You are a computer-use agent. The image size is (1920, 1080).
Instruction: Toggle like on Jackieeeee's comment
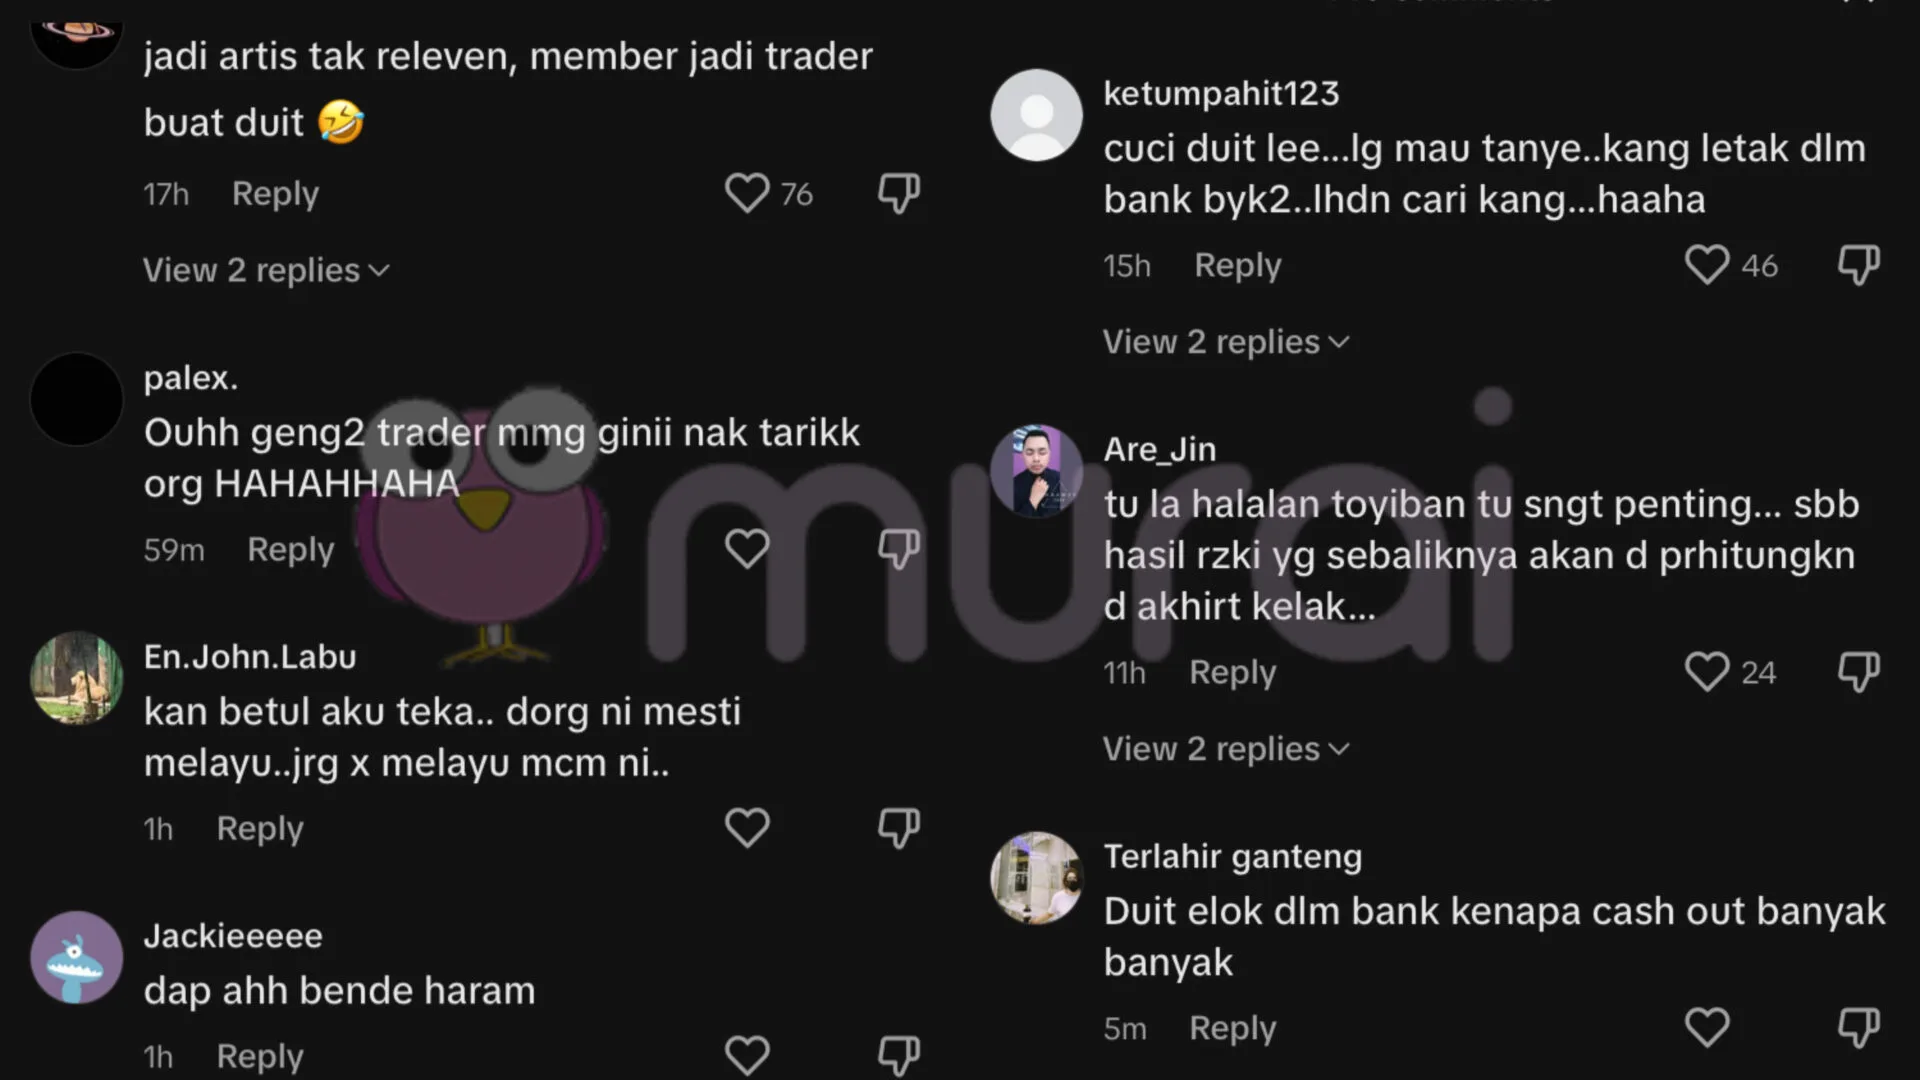(x=747, y=1056)
